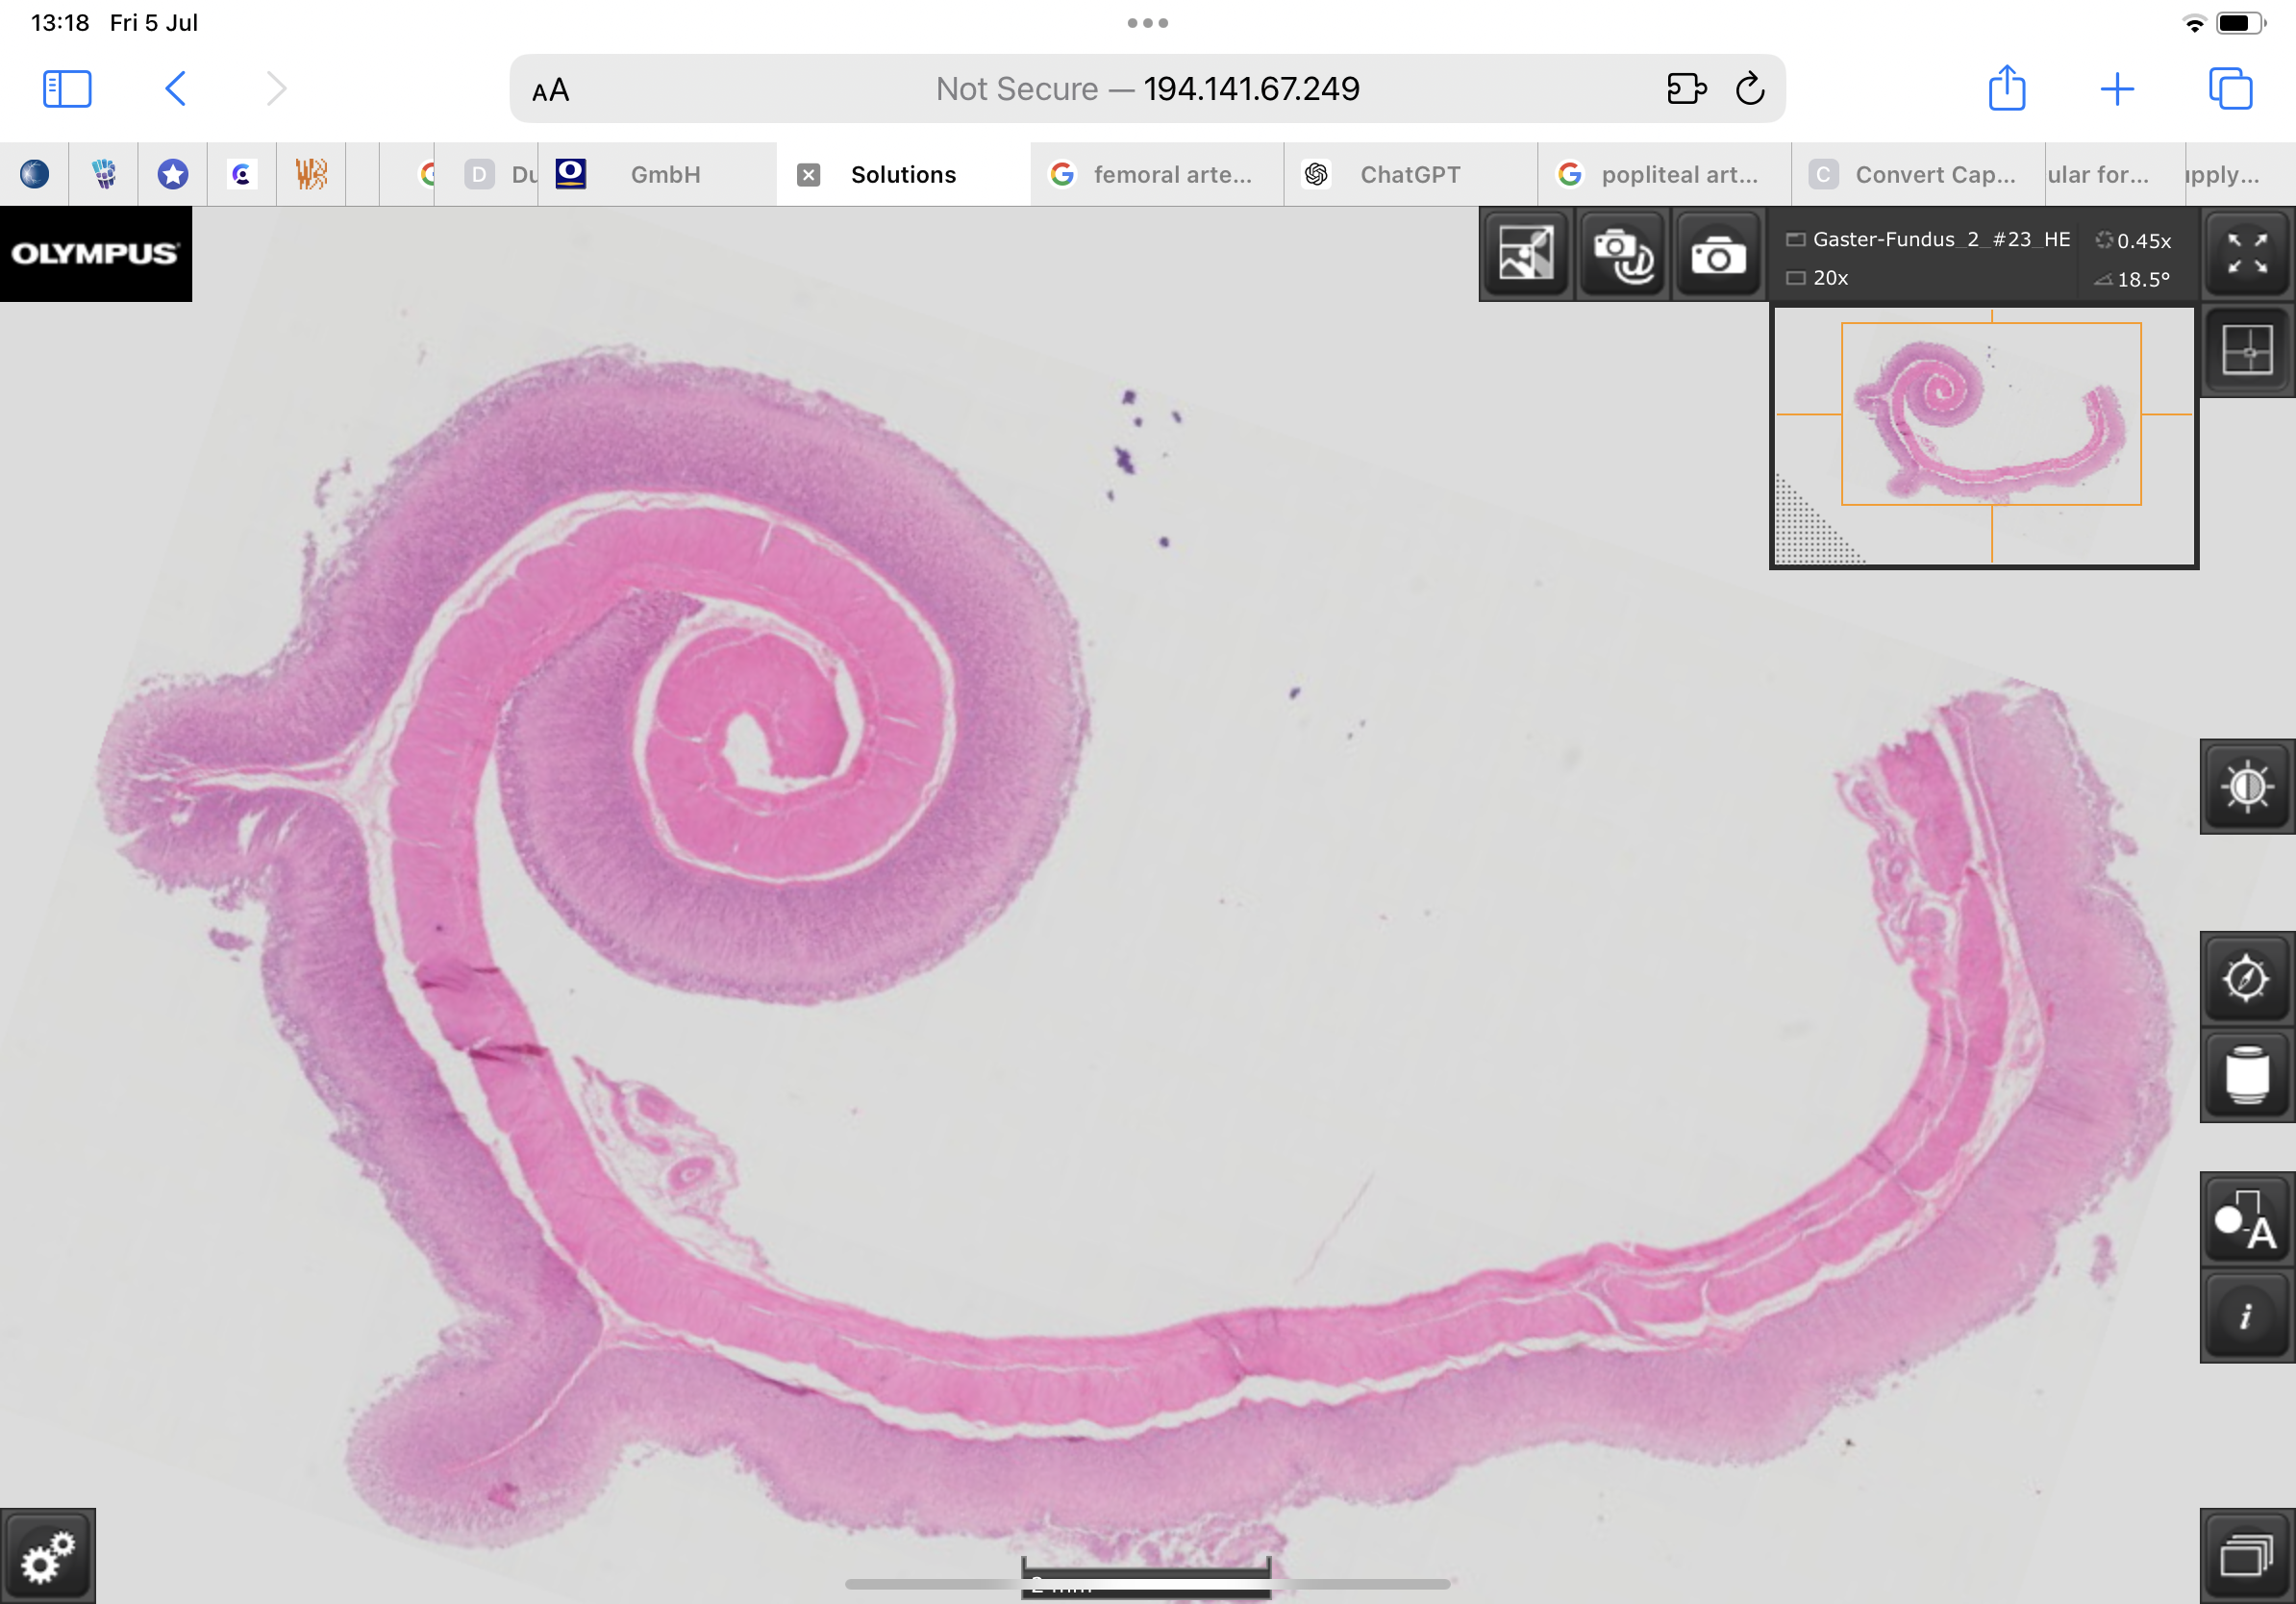Viewport: 2296px width, 1604px height.
Task: Toggle fullscreen with the expand arrows icon
Action: [x=2246, y=253]
